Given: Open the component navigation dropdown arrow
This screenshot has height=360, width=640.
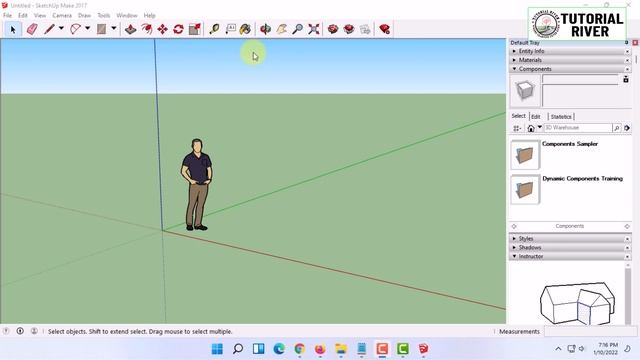Looking at the screenshot, I should (x=539, y=128).
